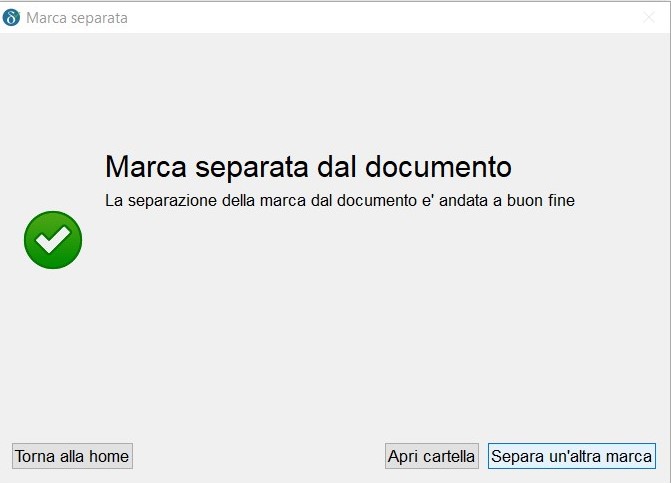The width and height of the screenshot is (671, 483).
Task: Click Separa un'altra marca button
Action: click(571, 456)
